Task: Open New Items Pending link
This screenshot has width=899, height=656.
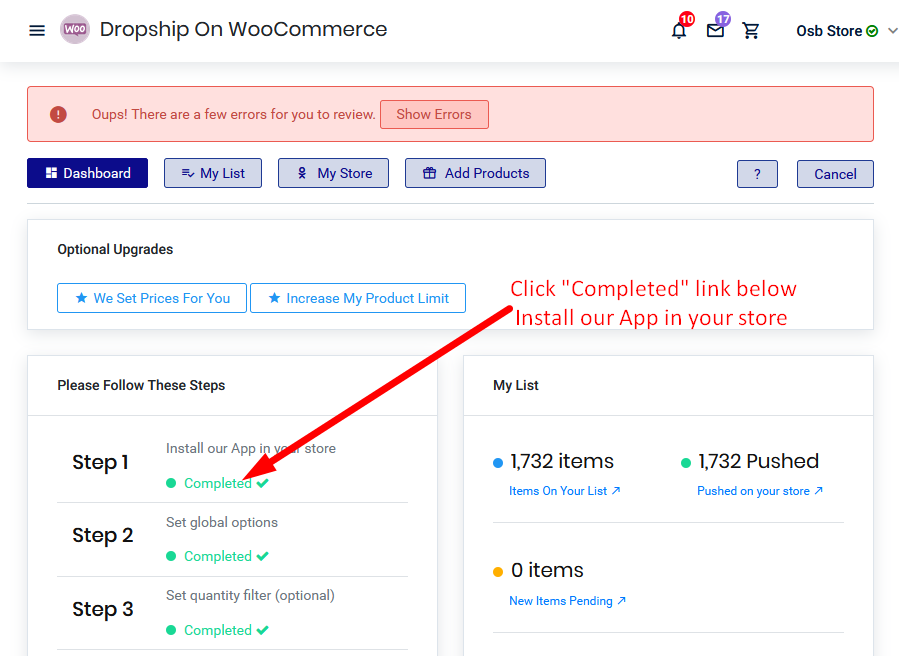Action: (567, 601)
